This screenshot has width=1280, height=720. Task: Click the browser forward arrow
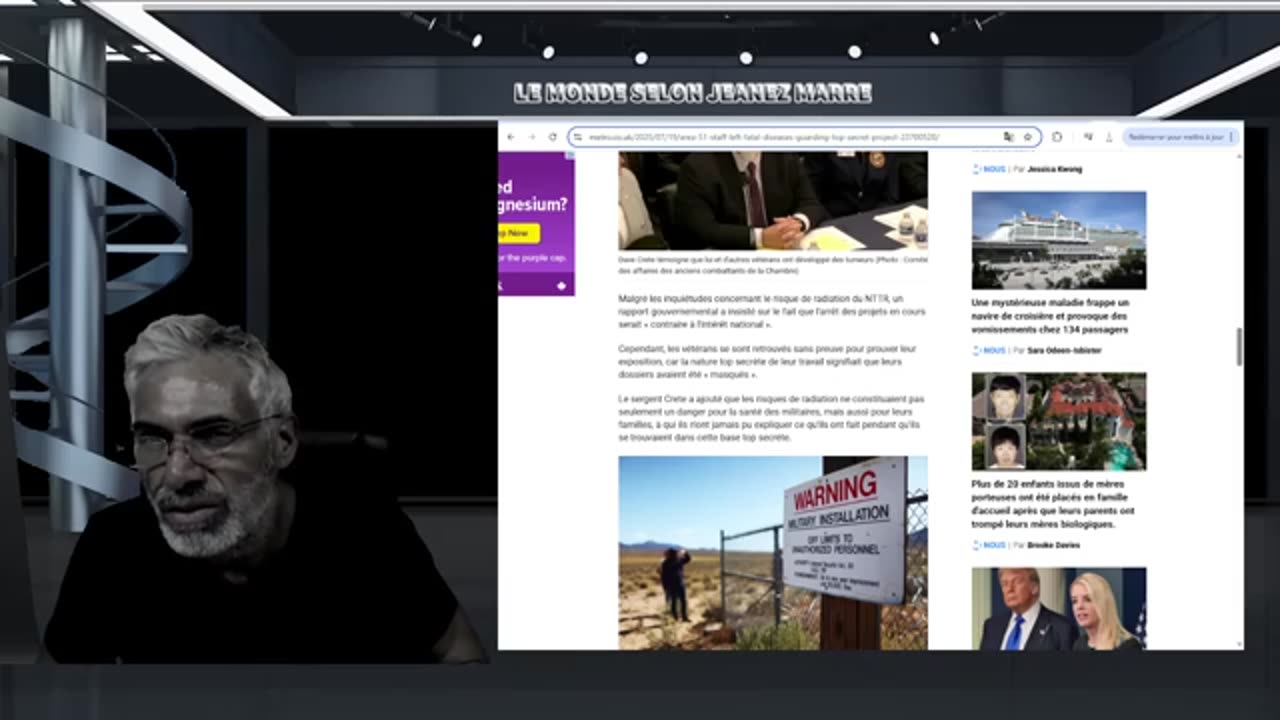[x=532, y=137]
